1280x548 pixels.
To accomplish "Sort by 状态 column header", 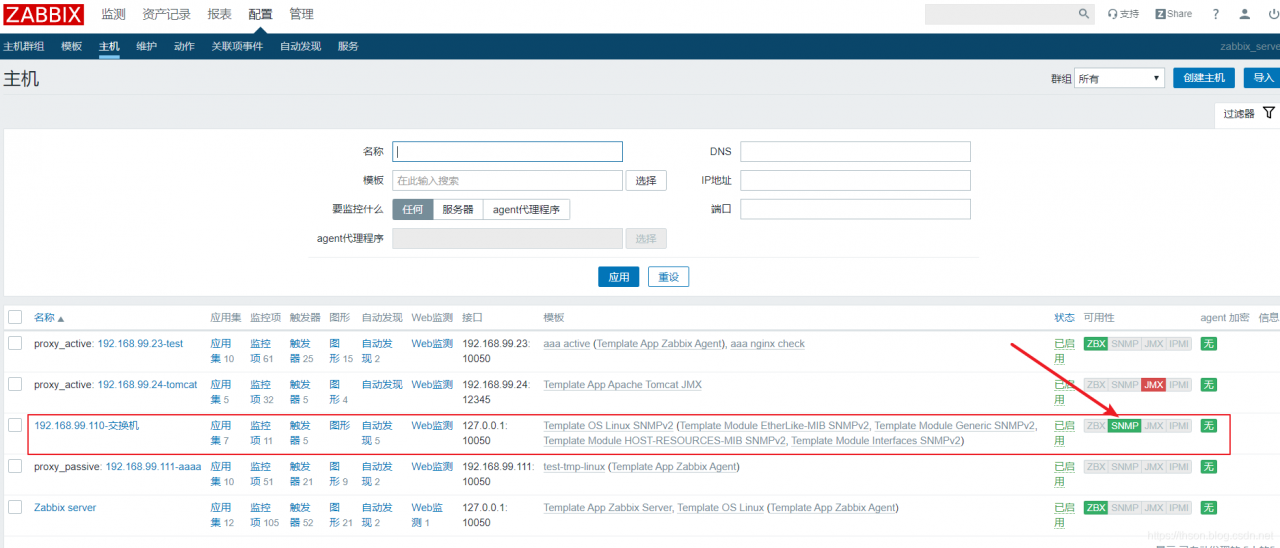I will (1064, 317).
